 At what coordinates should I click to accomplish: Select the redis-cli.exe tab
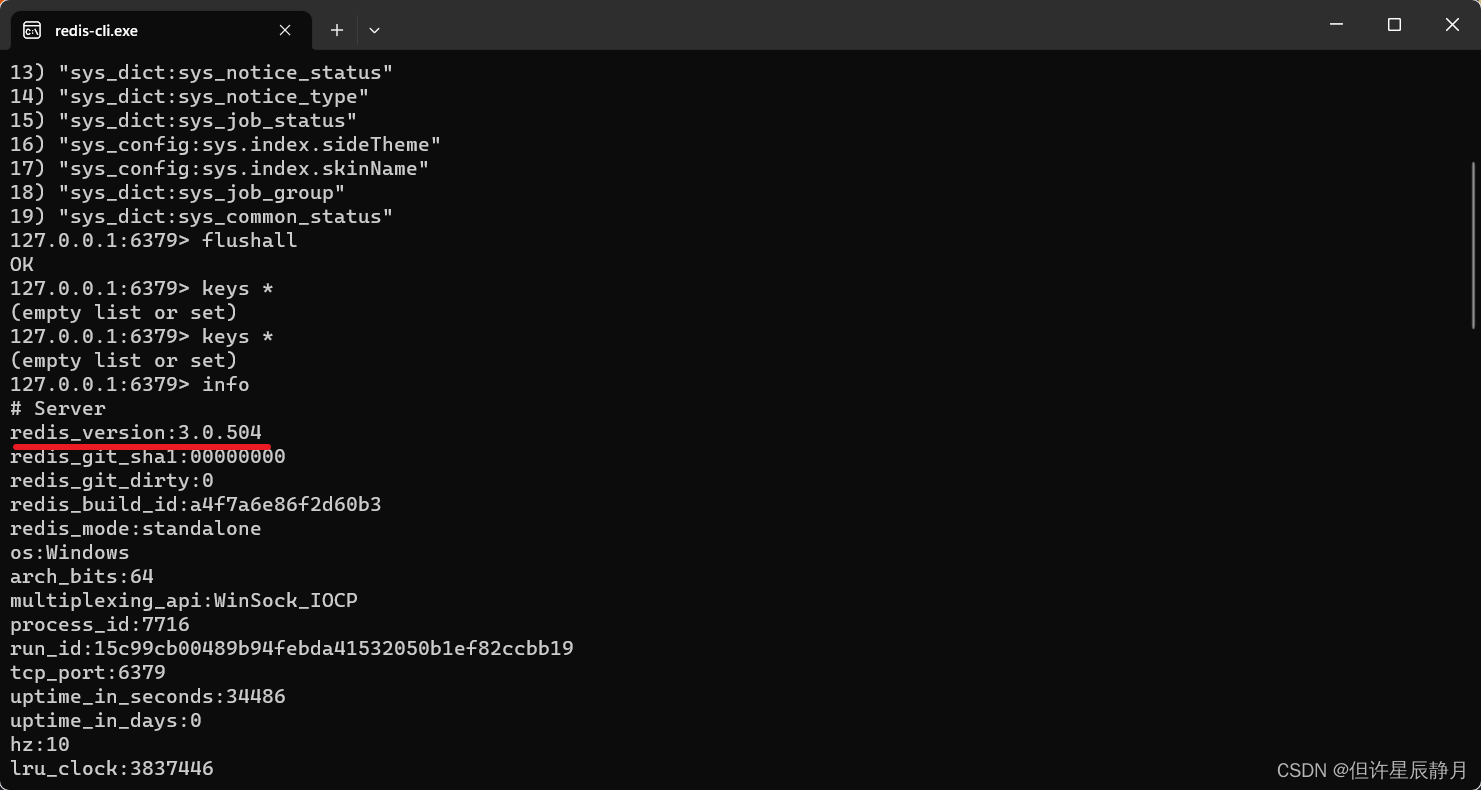[x=150, y=30]
